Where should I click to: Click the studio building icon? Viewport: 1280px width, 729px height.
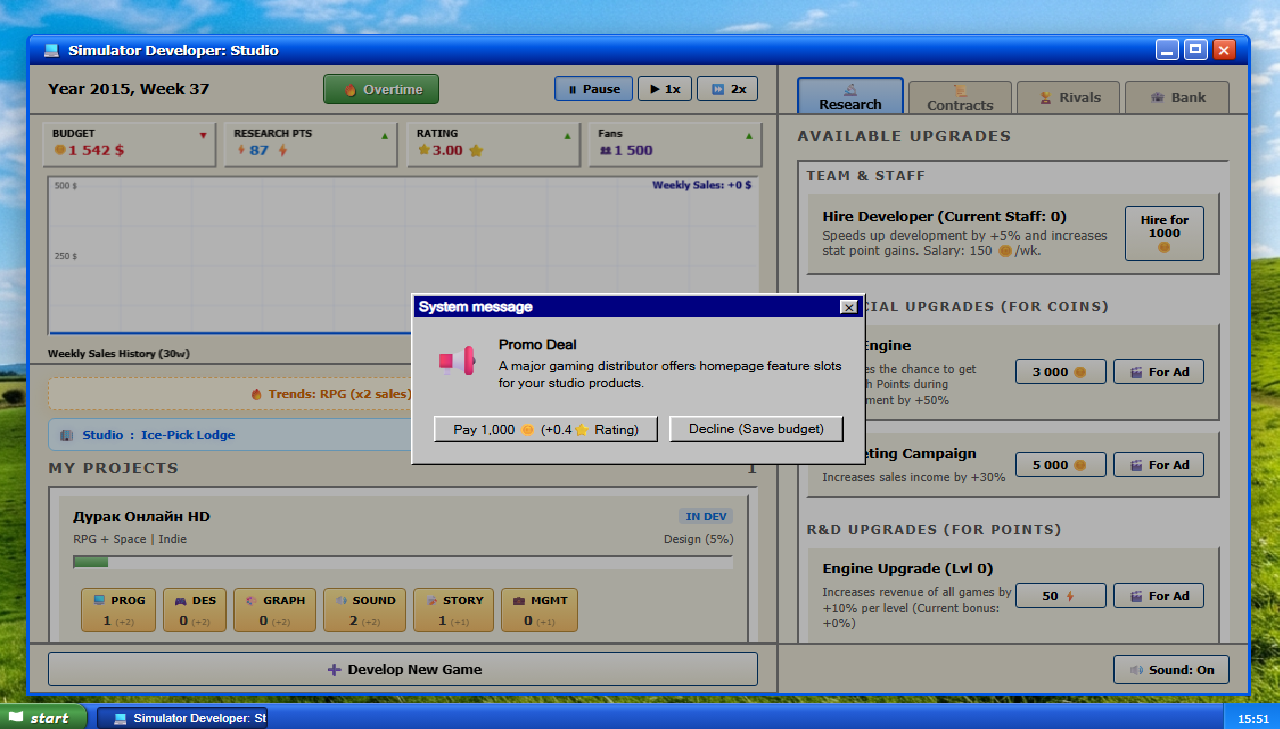point(67,435)
